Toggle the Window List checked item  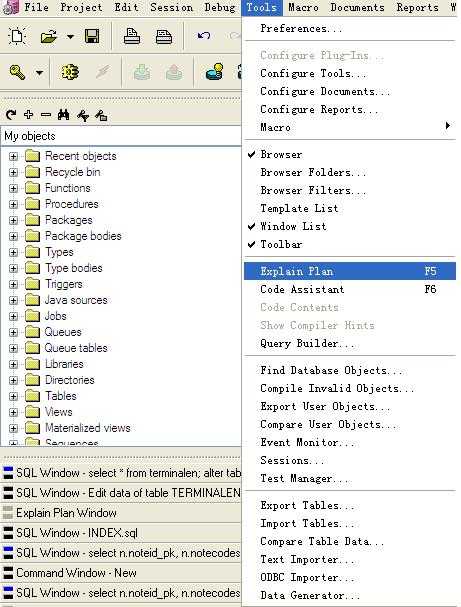tap(350, 226)
